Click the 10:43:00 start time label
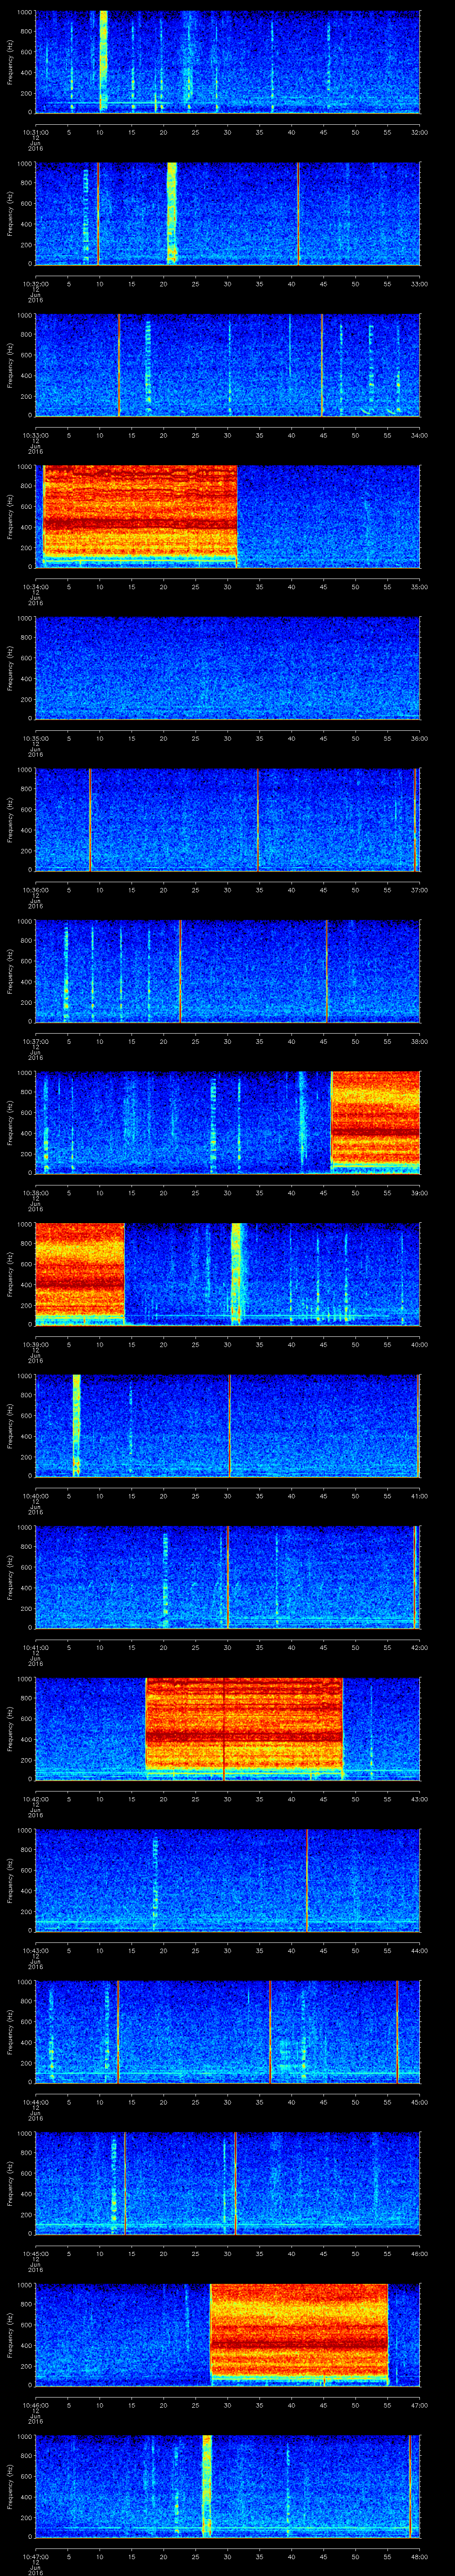455x2576 pixels. pos(36,1950)
